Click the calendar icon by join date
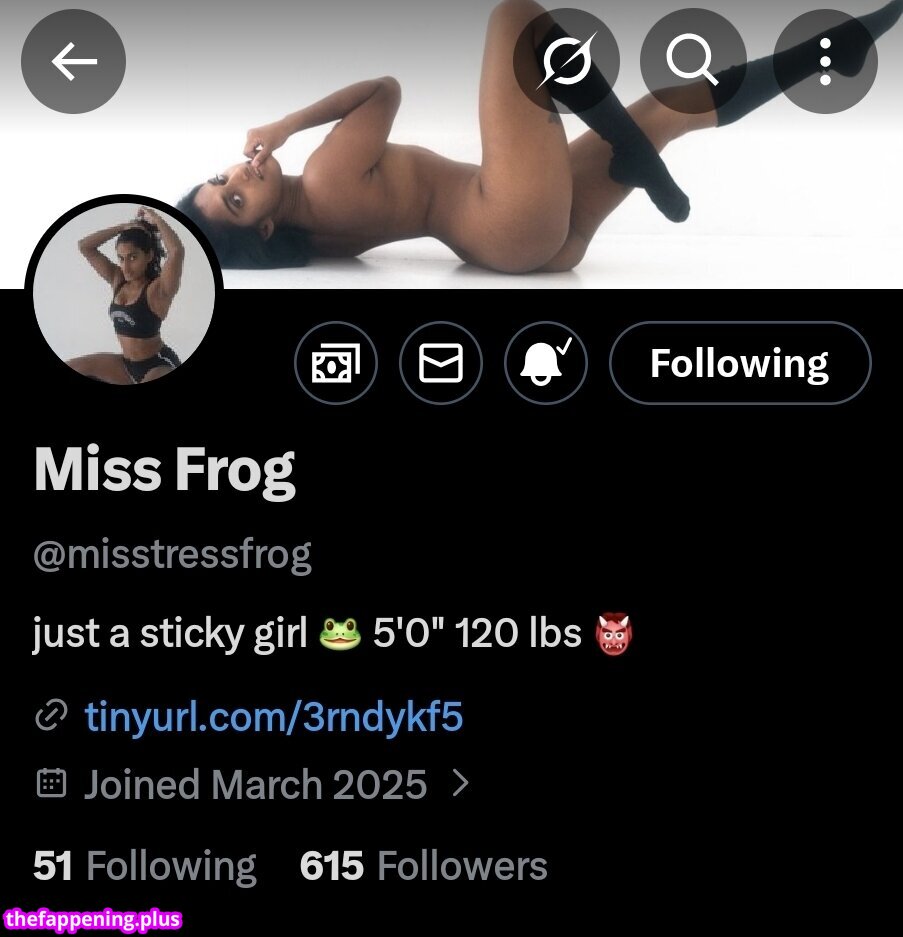903x937 pixels. pos(51,783)
